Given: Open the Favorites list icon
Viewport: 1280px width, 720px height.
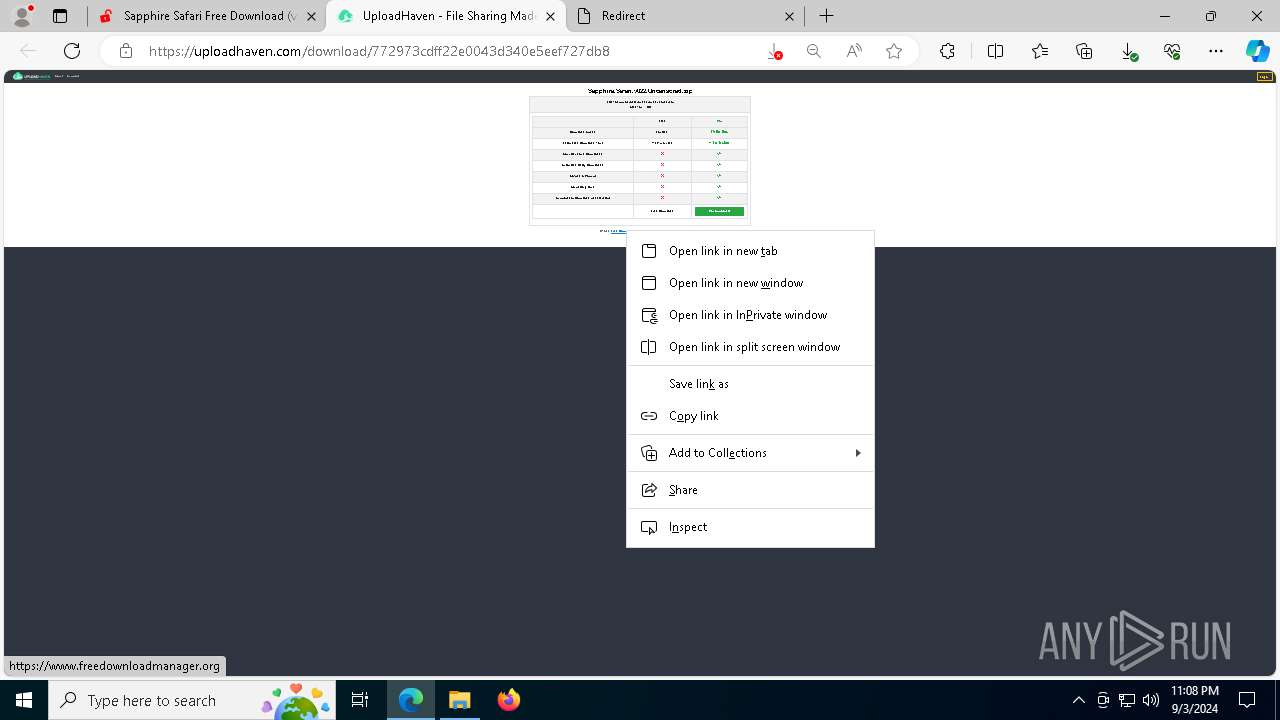Looking at the screenshot, I should pos(1040,51).
